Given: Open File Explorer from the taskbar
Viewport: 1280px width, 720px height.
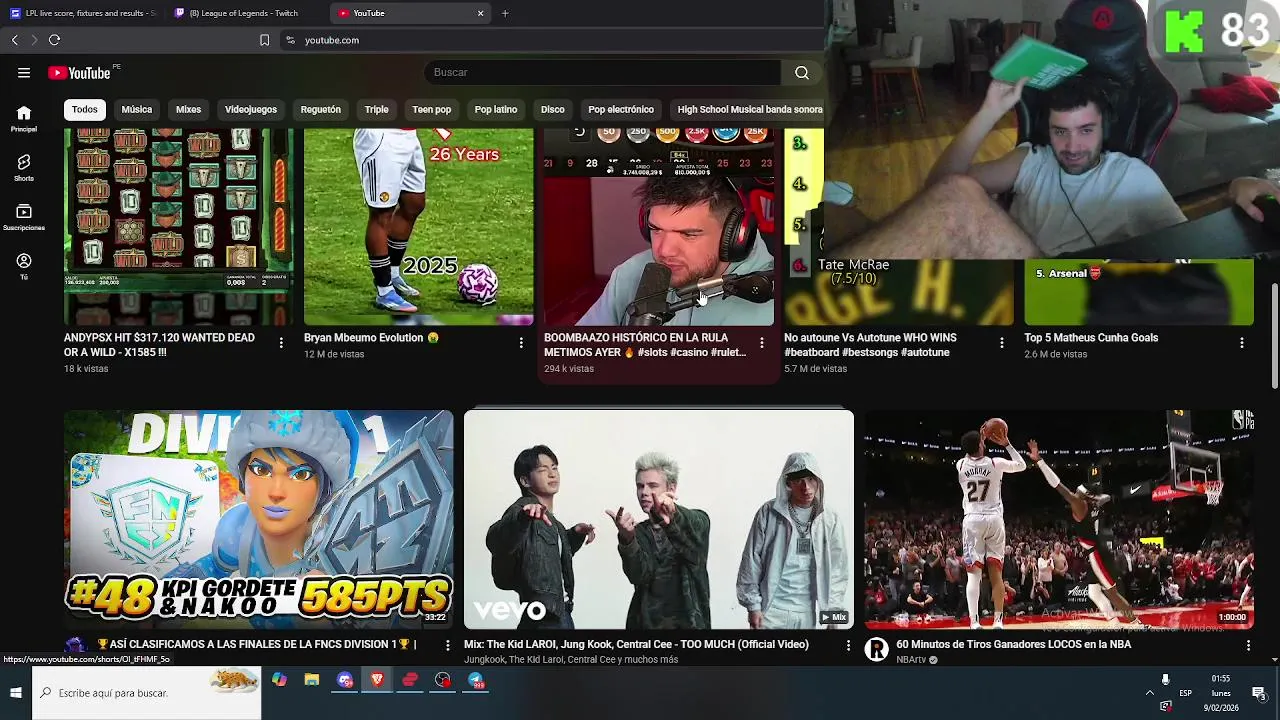Looking at the screenshot, I should [312, 680].
